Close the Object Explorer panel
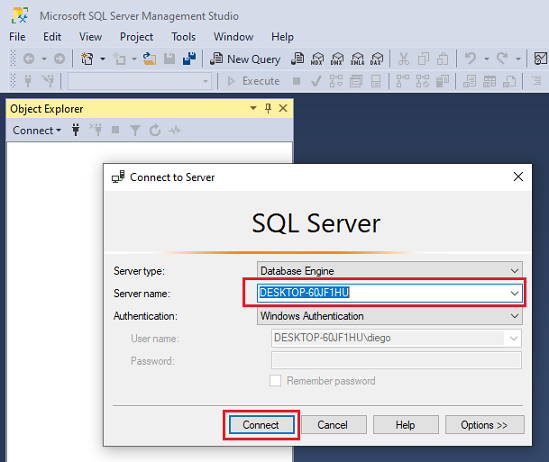The image size is (549, 462). [x=283, y=108]
